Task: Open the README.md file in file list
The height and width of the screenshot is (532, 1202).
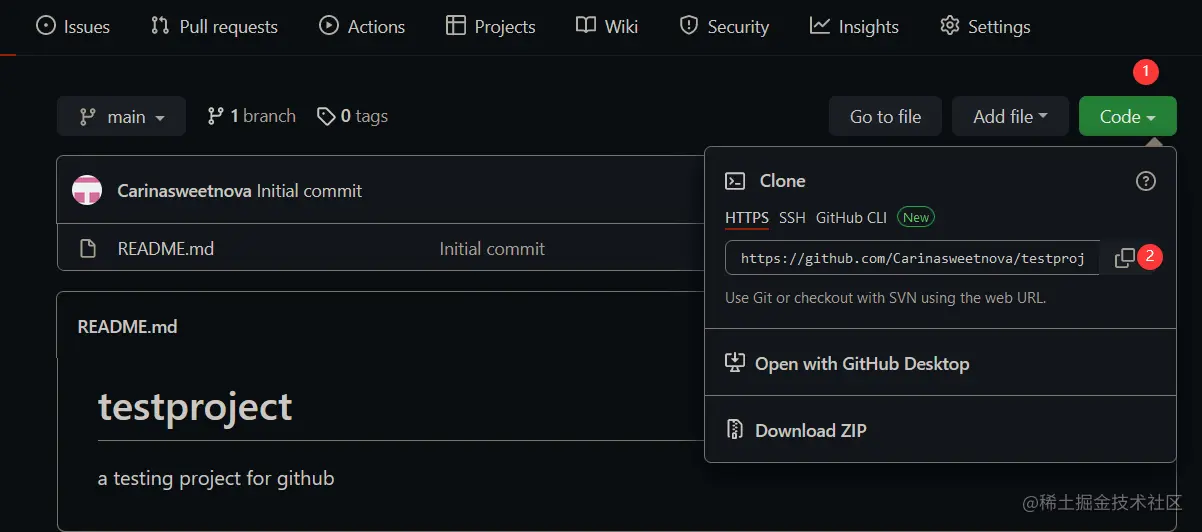Action: click(166, 249)
